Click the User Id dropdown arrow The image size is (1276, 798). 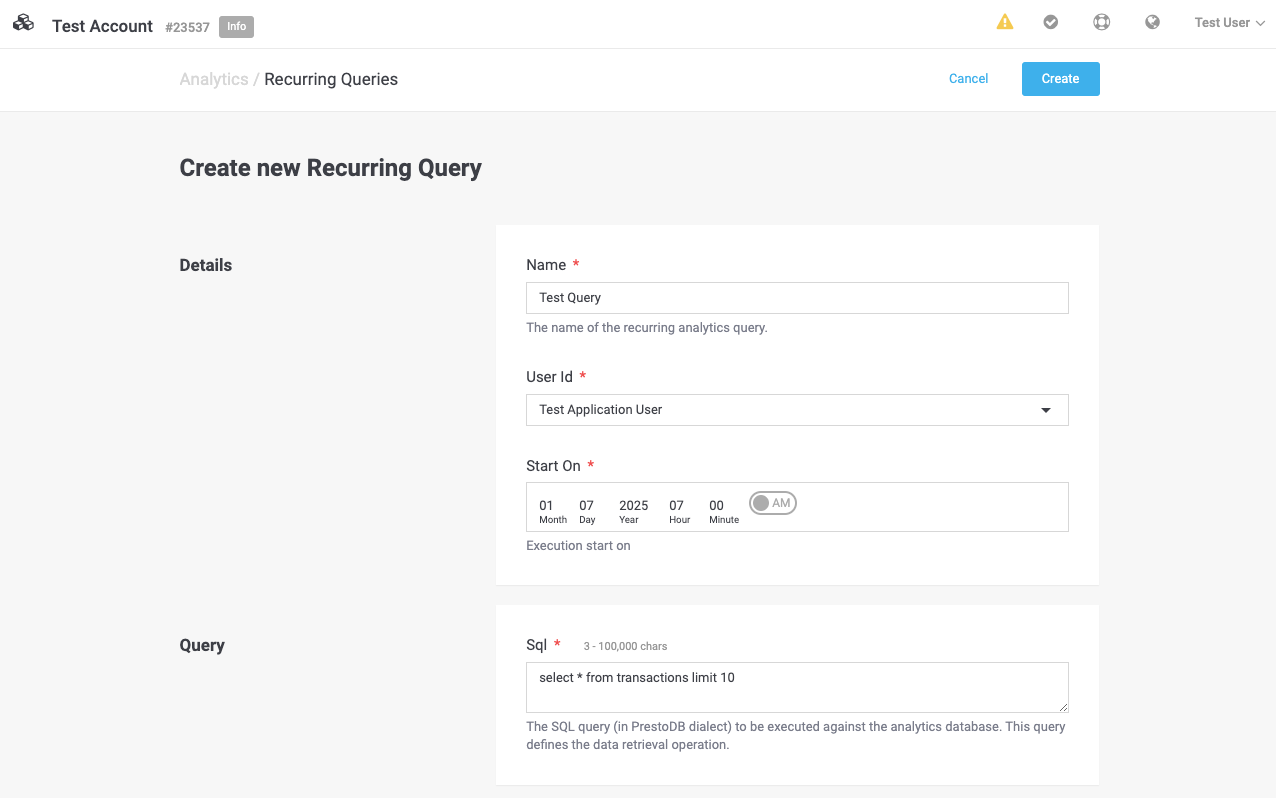[x=1046, y=409]
